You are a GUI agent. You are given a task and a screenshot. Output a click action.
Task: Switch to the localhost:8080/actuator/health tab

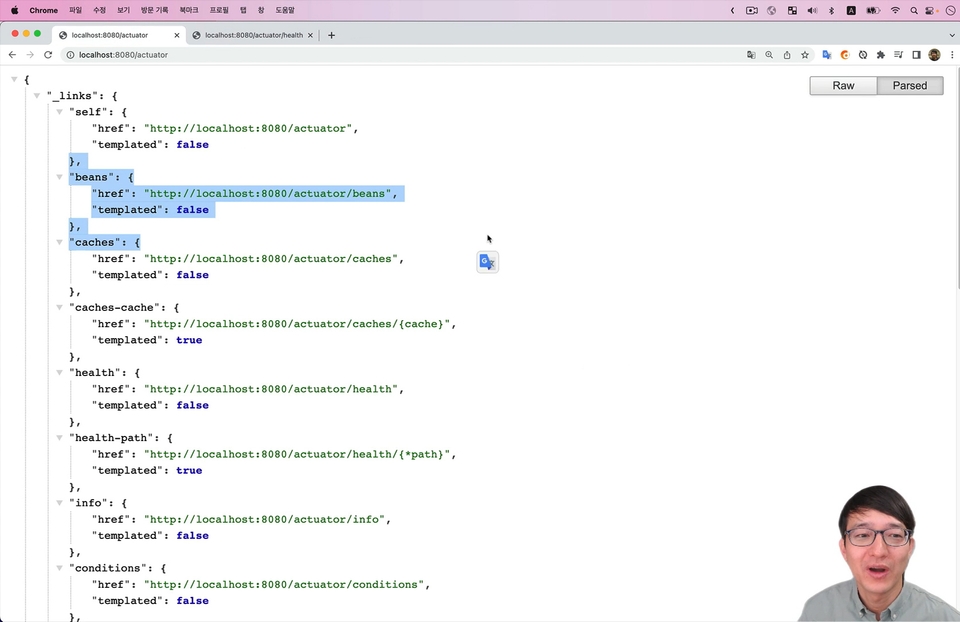[x=253, y=35]
